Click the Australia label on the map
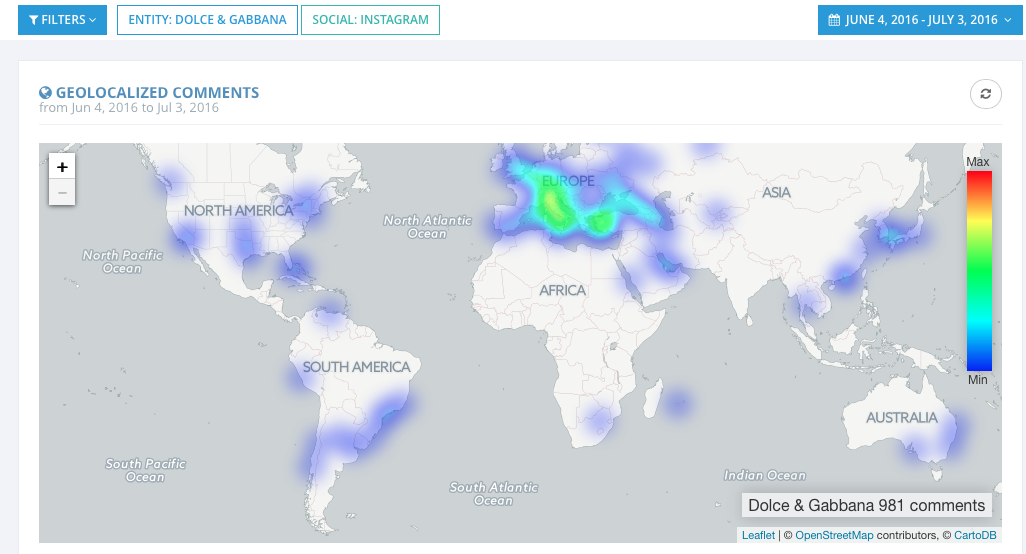This screenshot has width=1026, height=554. [901, 417]
